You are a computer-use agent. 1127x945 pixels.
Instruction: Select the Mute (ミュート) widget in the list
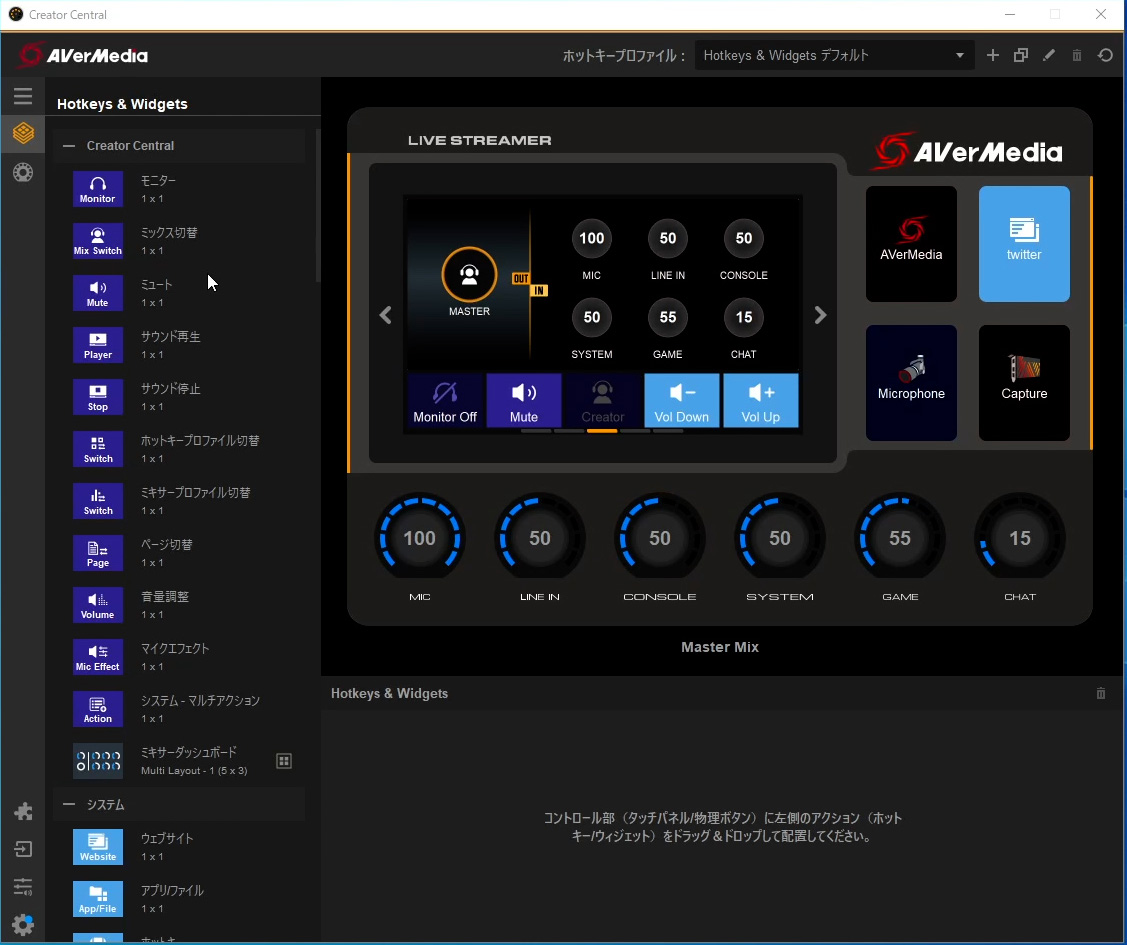click(98, 293)
